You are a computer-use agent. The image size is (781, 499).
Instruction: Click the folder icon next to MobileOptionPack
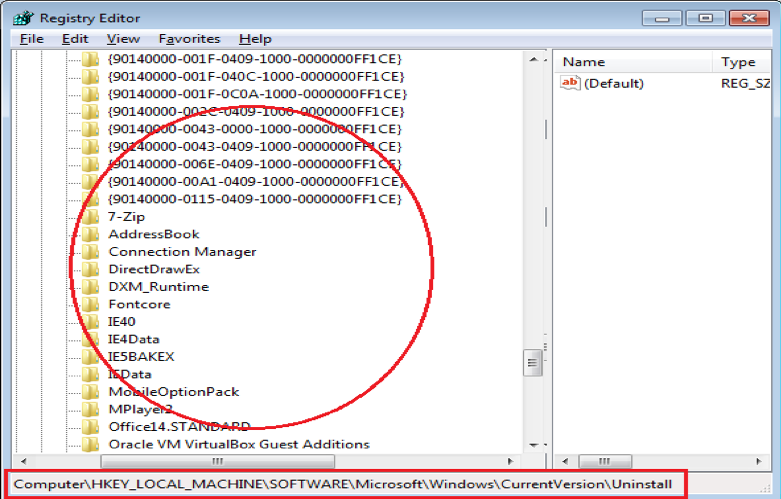pos(91,392)
